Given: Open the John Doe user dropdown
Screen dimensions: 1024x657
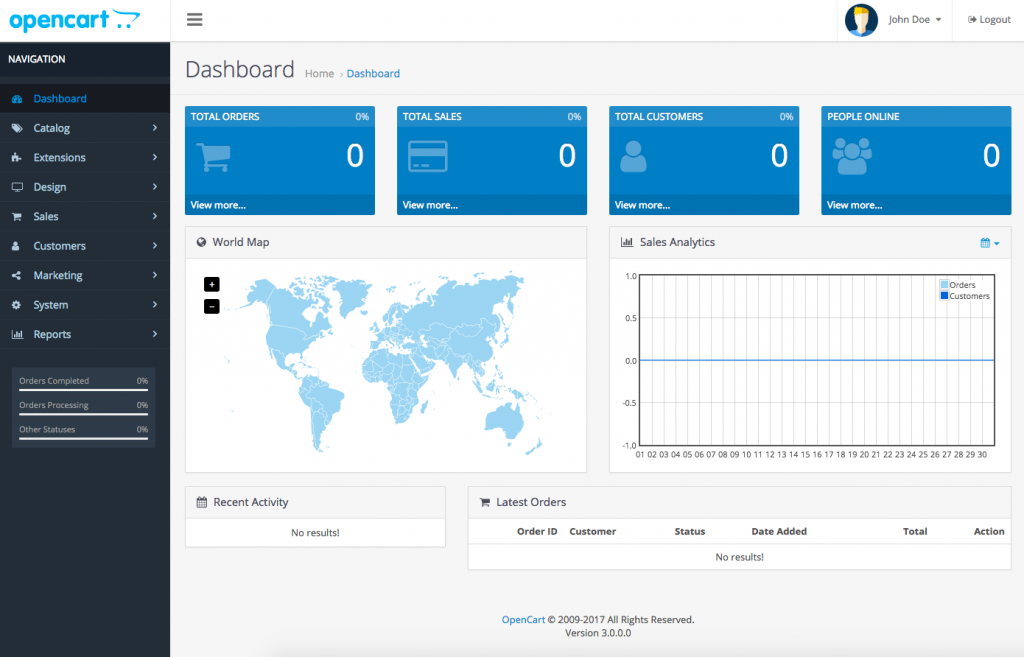Looking at the screenshot, I should (914, 20).
